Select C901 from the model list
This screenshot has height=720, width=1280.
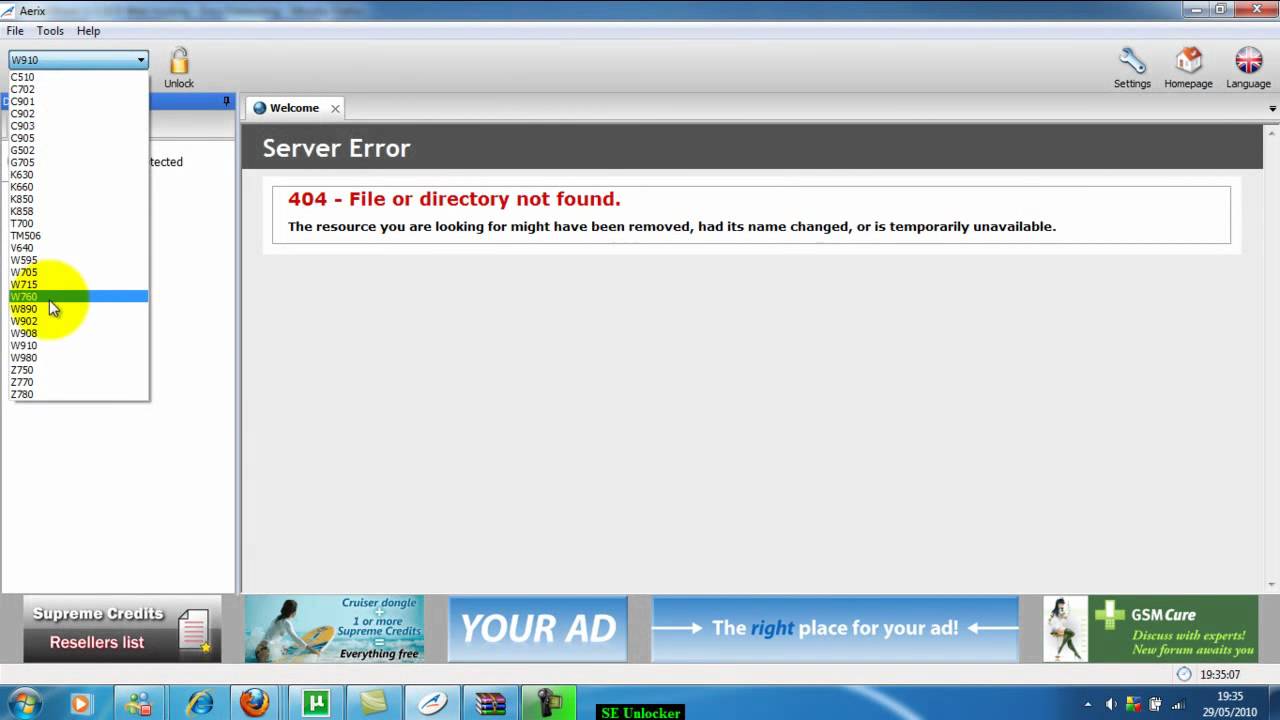coord(79,101)
